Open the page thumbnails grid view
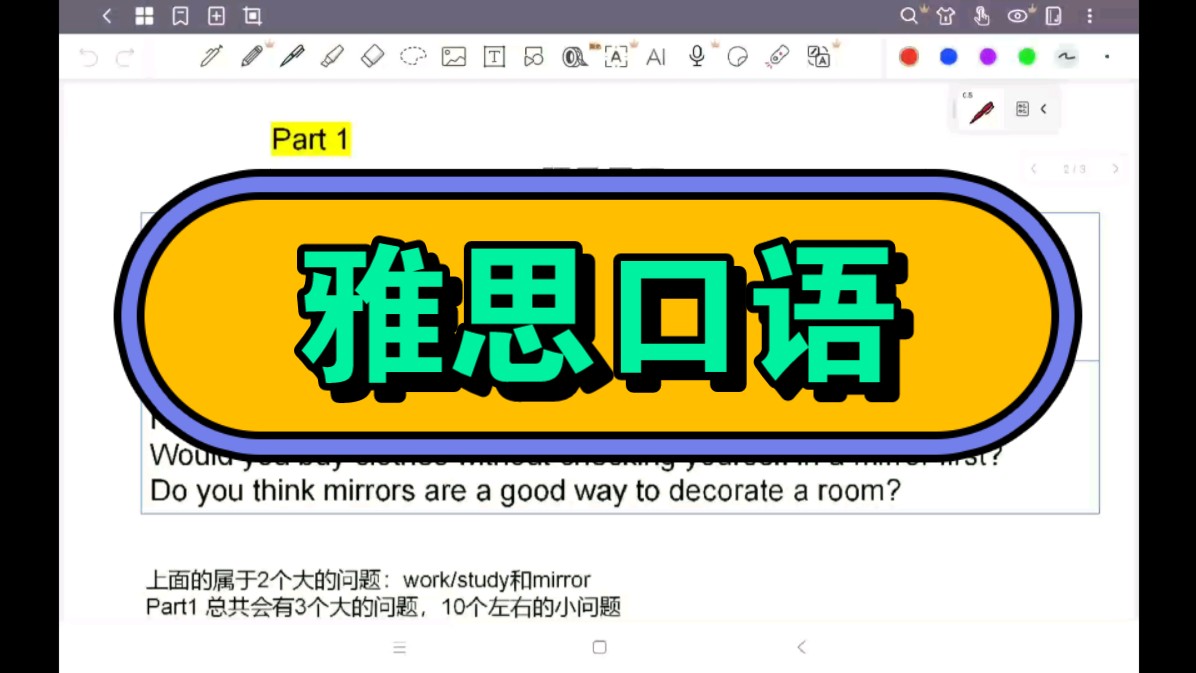The width and height of the screenshot is (1196, 673). coord(144,16)
